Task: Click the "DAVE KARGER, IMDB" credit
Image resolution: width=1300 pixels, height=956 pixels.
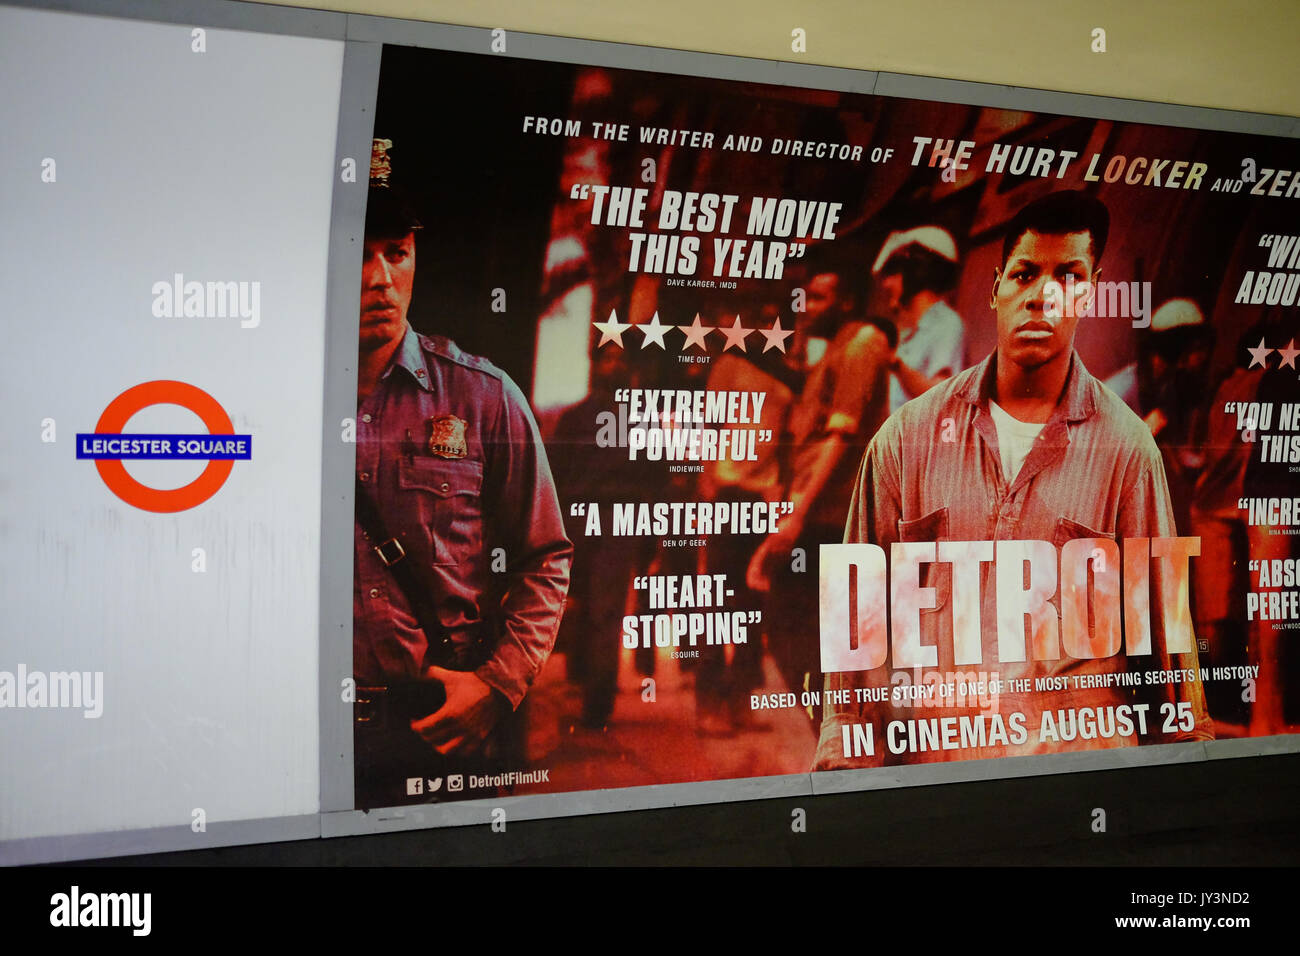Action: (x=701, y=285)
